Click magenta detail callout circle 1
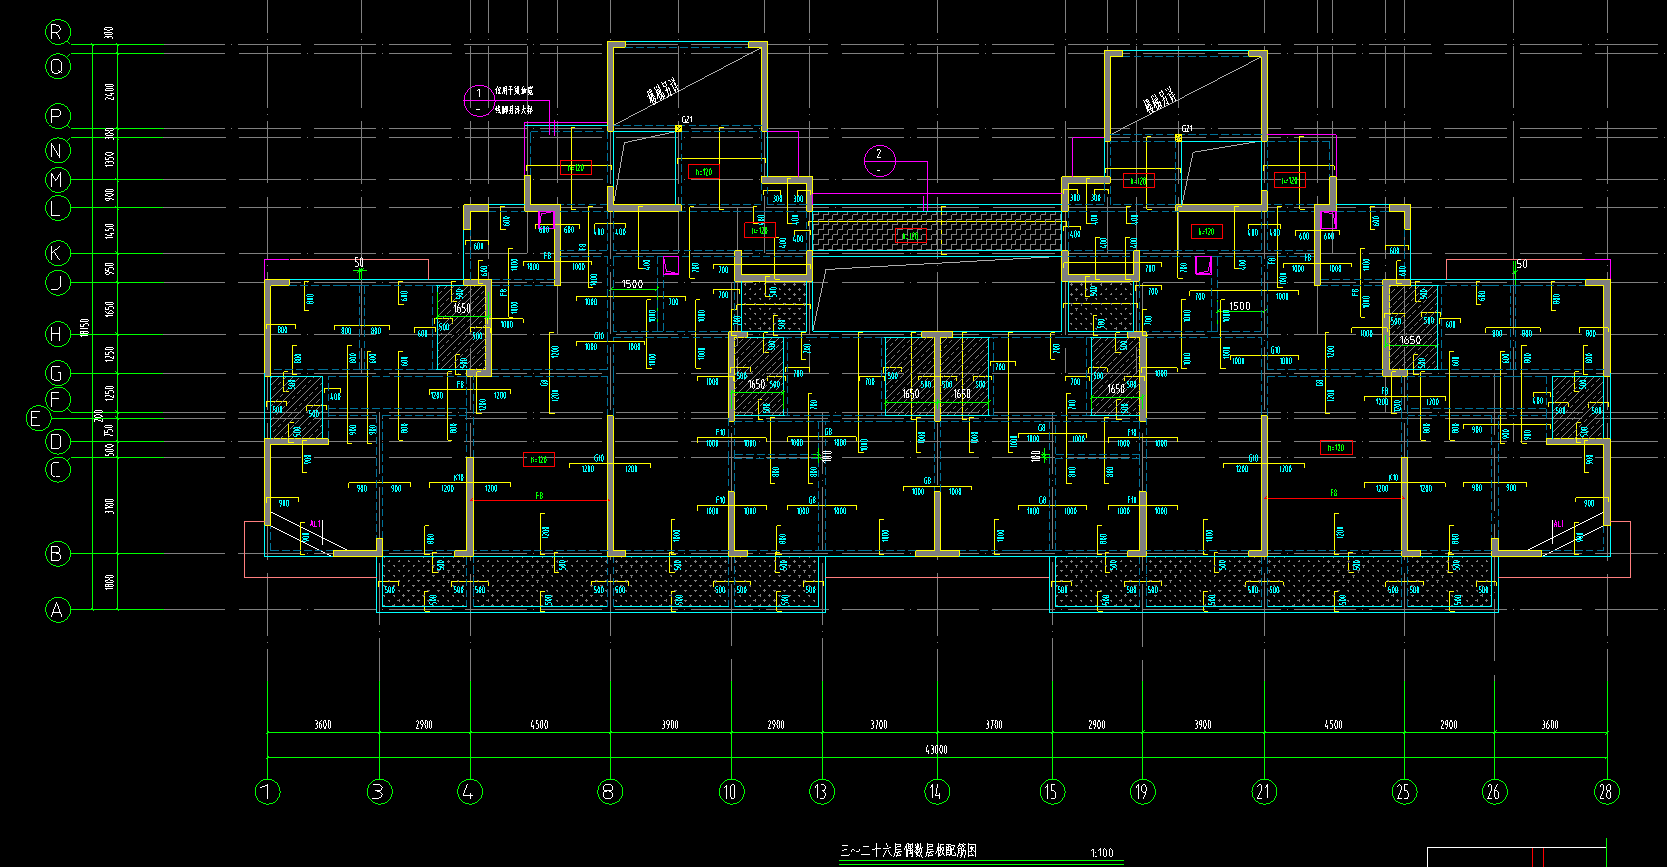The height and width of the screenshot is (867, 1667). (x=478, y=100)
